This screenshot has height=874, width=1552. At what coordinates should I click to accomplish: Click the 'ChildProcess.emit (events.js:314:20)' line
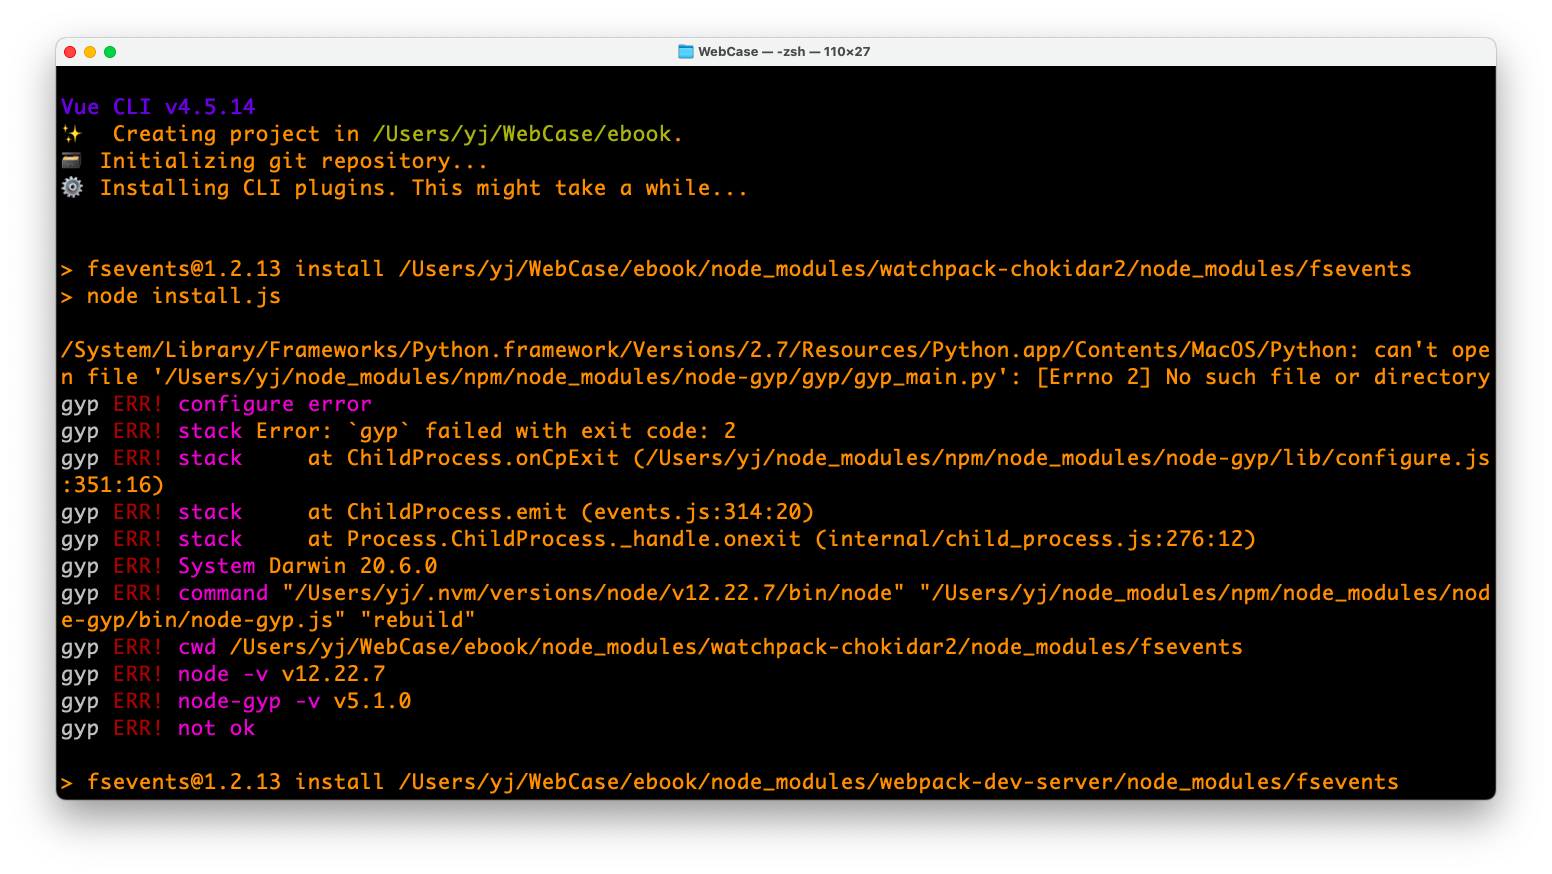coord(438,512)
